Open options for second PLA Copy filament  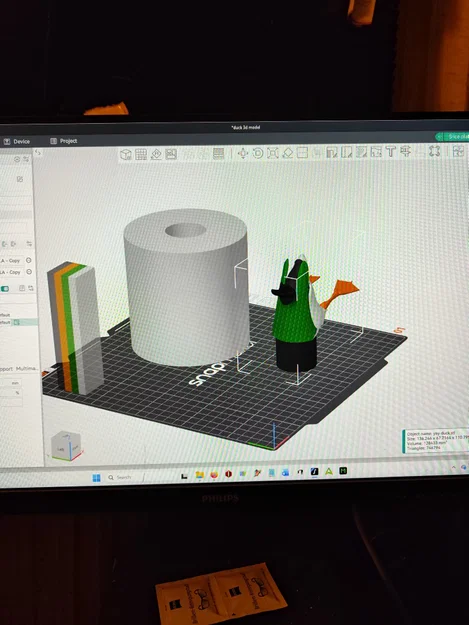29,272
